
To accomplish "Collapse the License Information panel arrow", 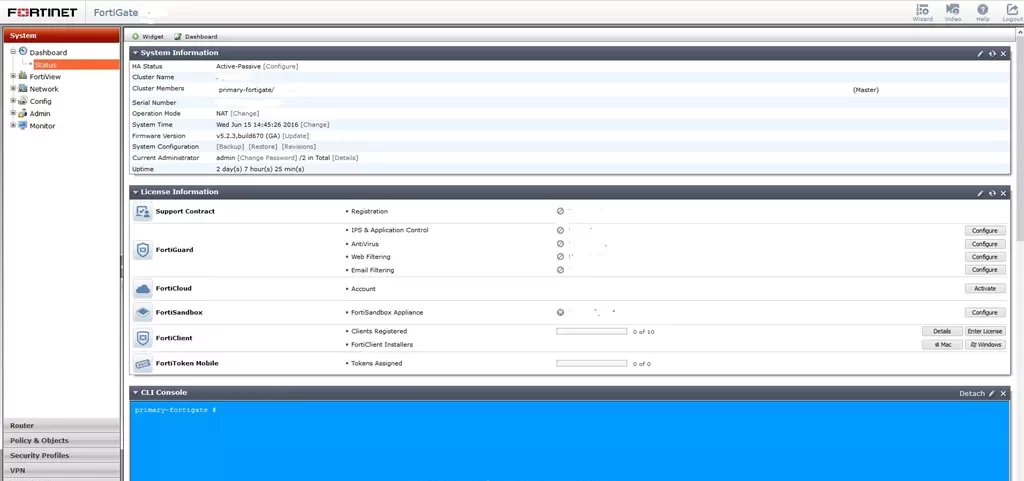I will pos(135,193).
